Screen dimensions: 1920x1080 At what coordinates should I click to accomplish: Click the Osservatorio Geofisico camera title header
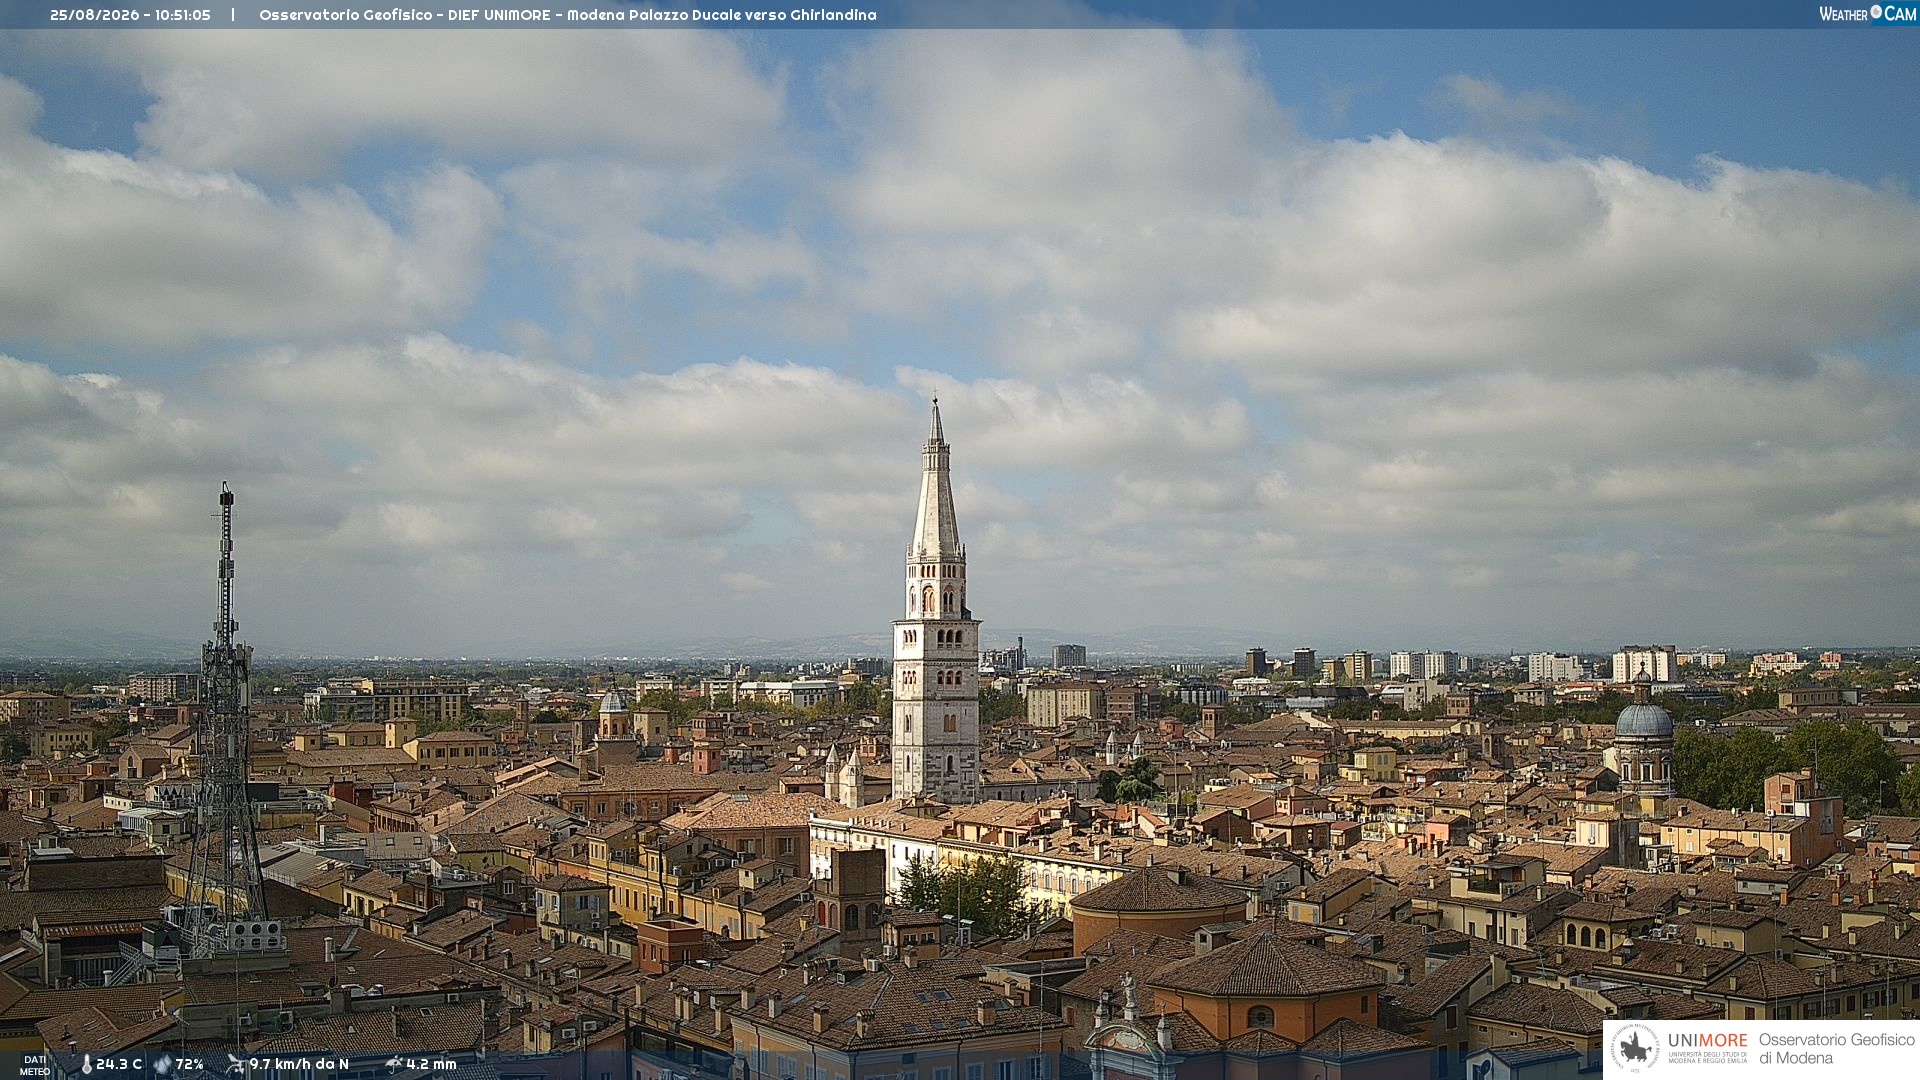pyautogui.click(x=567, y=15)
